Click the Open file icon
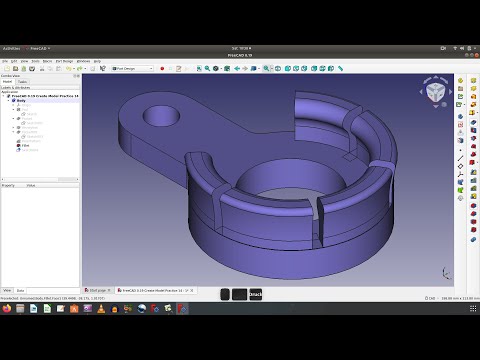This screenshot has height=360, width=480. (x=15, y=68)
